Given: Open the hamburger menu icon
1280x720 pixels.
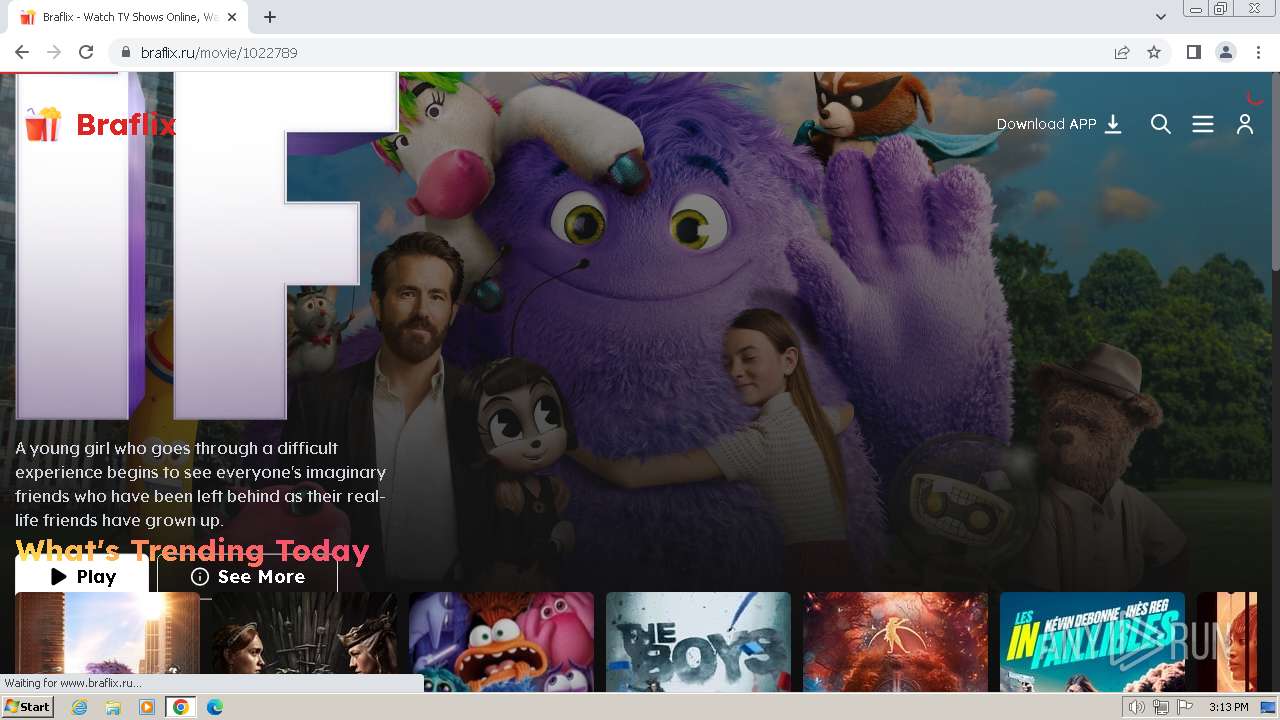Looking at the screenshot, I should coord(1203,124).
